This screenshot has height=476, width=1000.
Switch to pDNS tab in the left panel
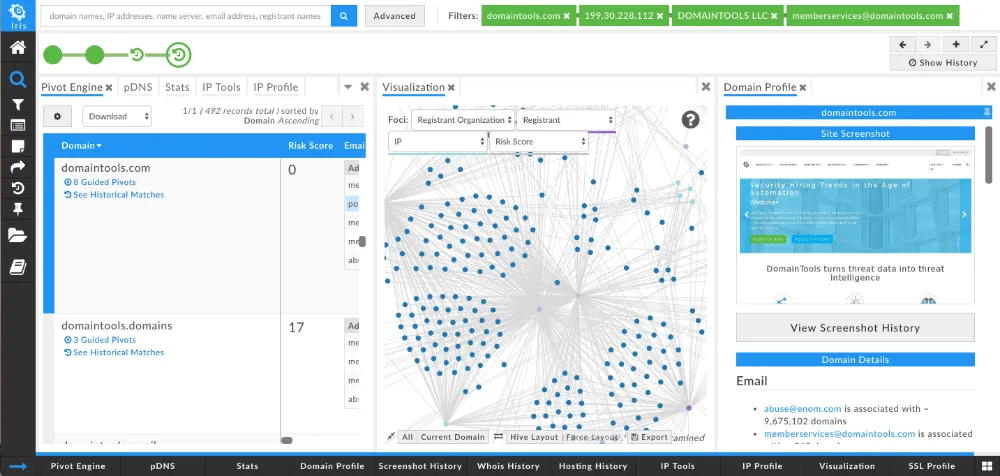tap(136, 87)
